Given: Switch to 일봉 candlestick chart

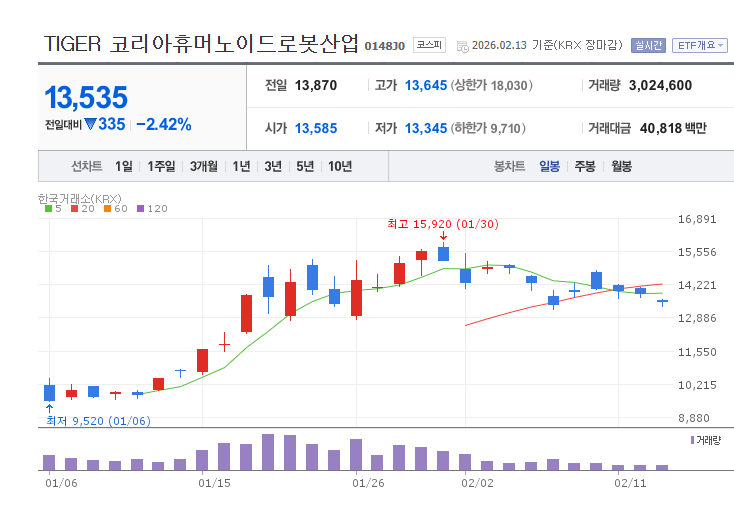Looking at the screenshot, I should (550, 166).
